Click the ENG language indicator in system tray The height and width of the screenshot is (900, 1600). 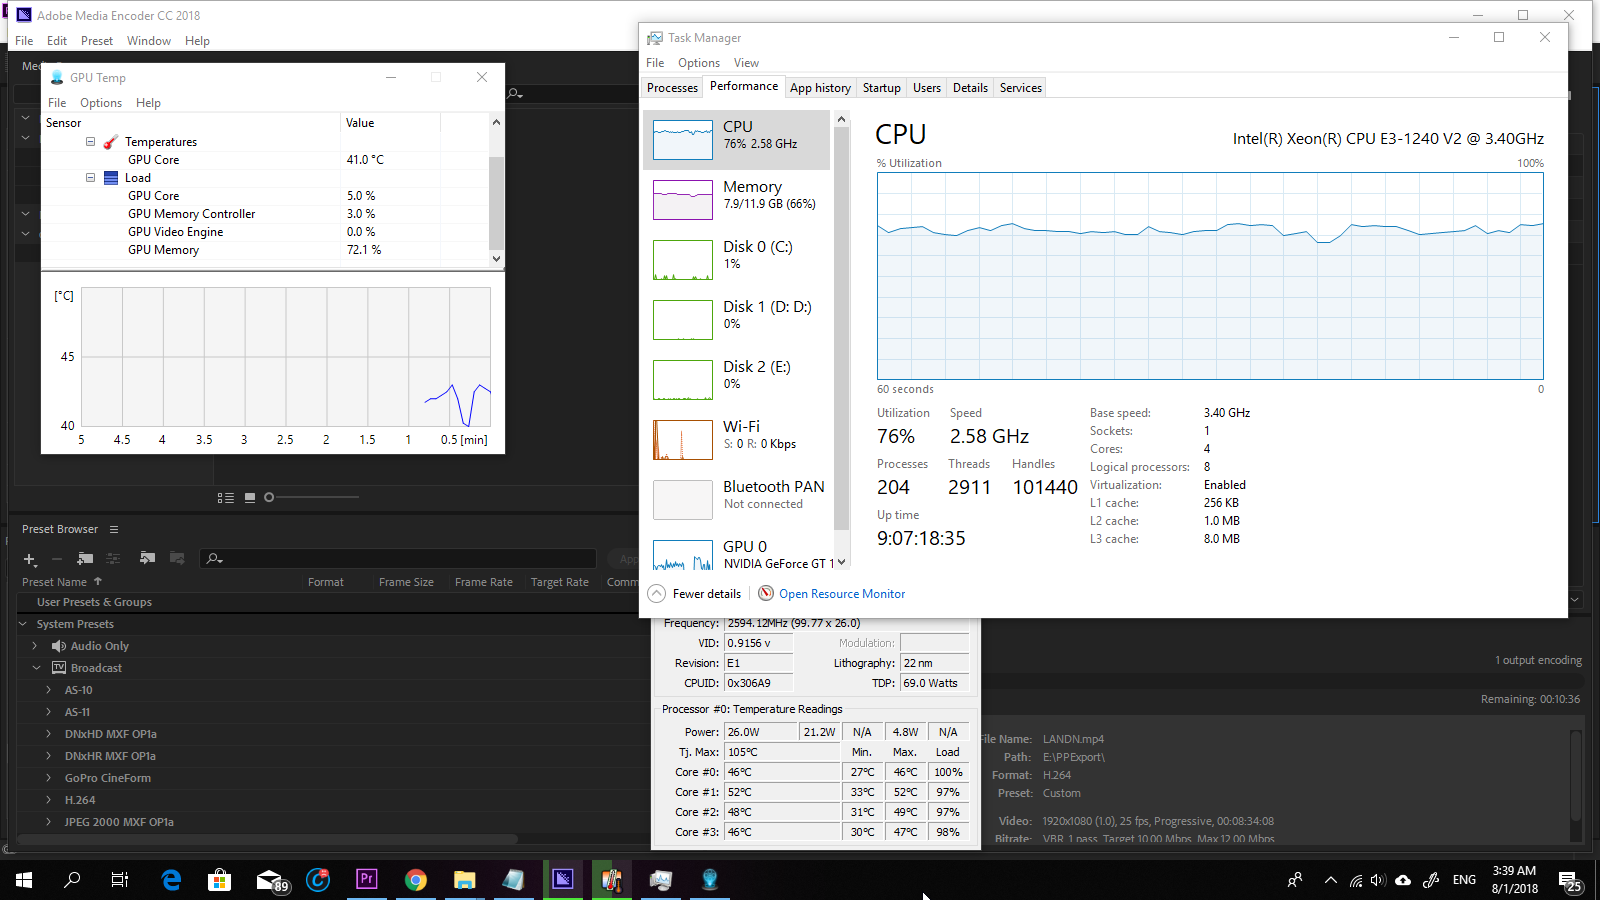1464,880
